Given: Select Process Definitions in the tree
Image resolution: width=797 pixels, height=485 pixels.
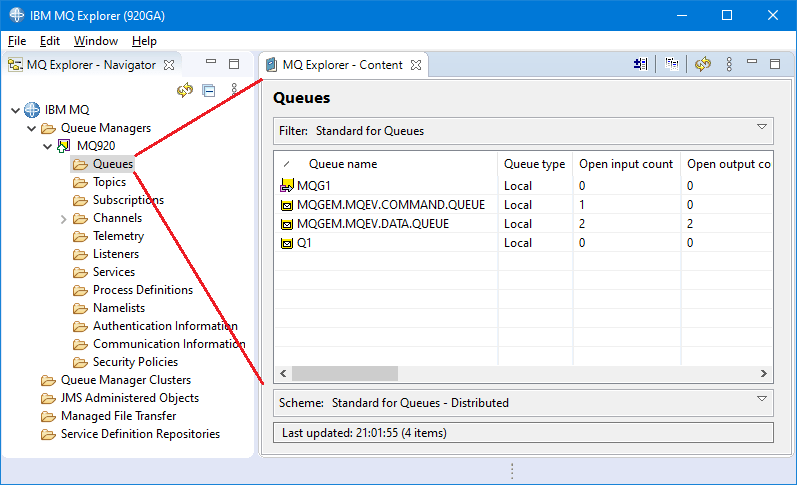Looking at the screenshot, I should coord(143,290).
